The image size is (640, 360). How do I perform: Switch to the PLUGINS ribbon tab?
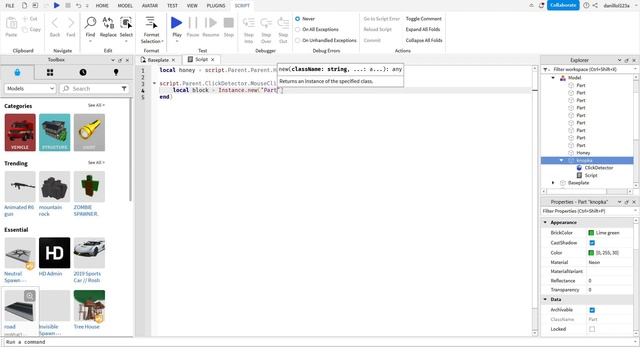tap(216, 6)
